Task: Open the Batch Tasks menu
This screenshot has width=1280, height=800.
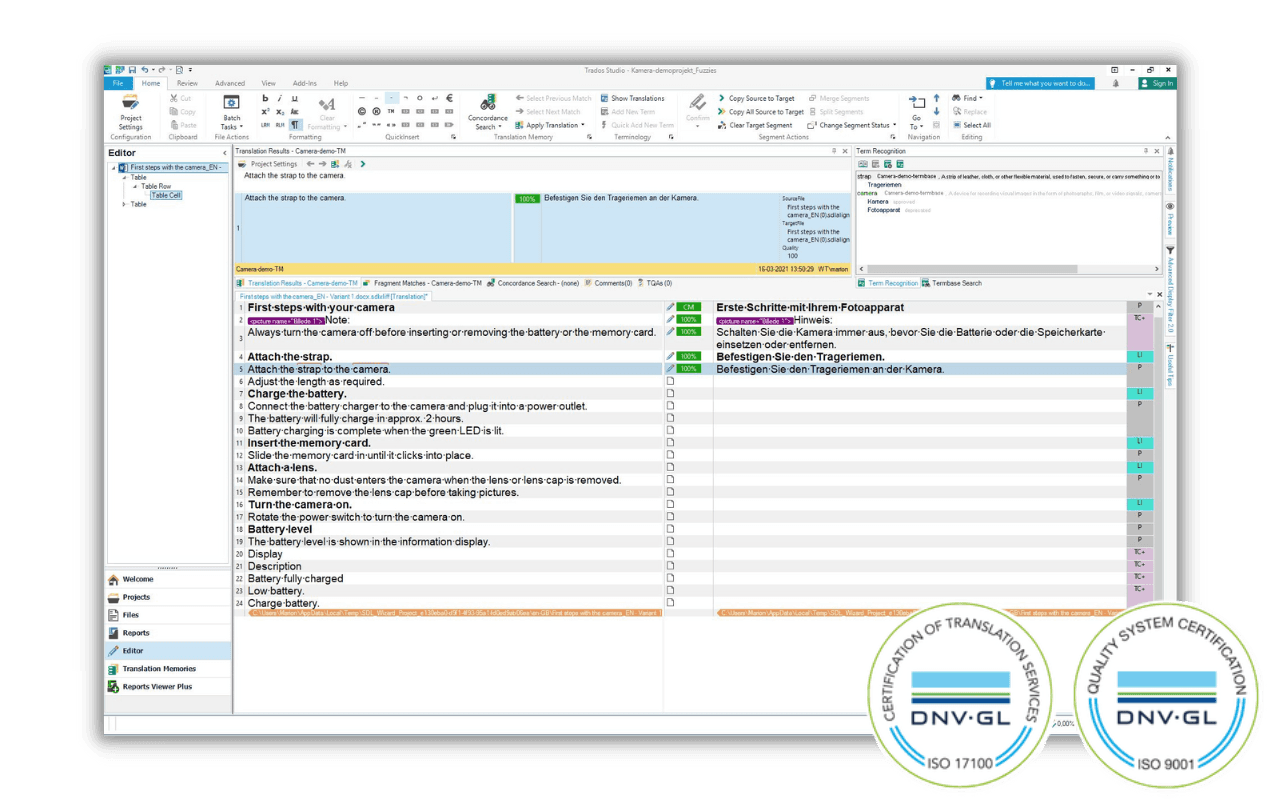Action: coord(231,112)
